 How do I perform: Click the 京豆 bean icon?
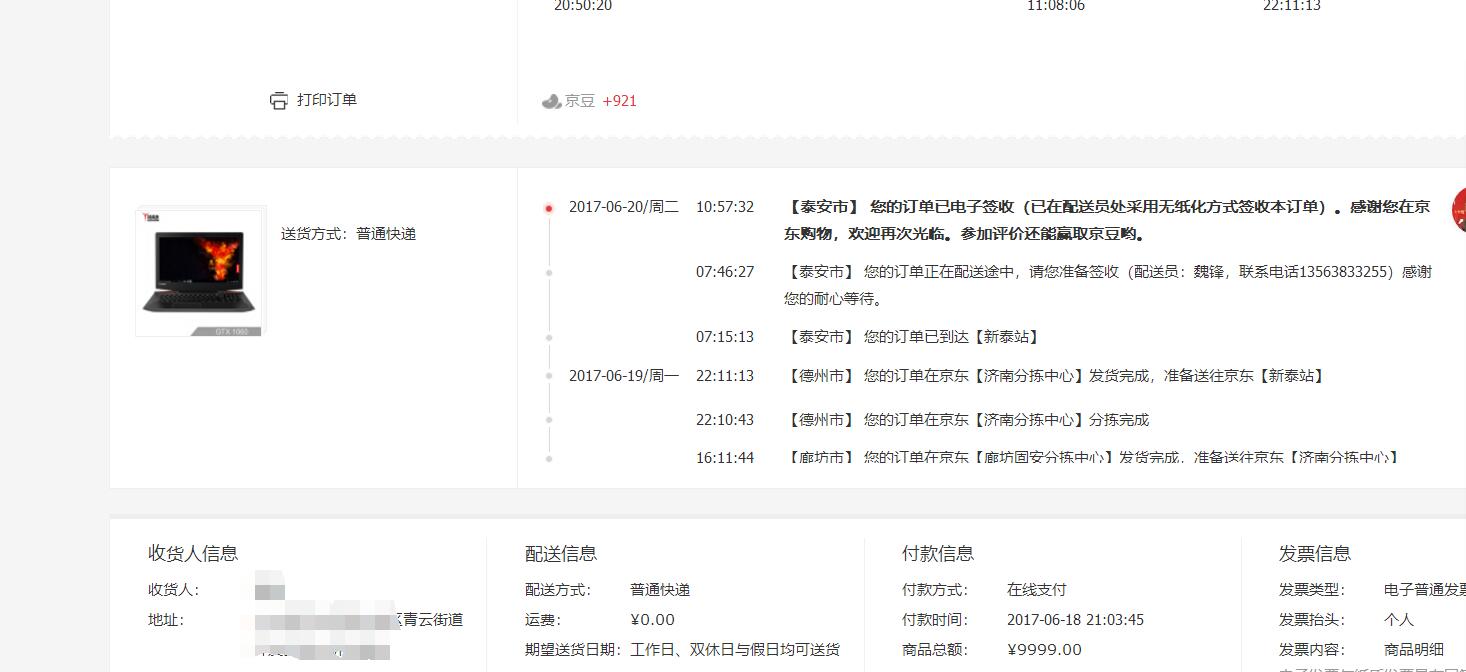point(551,101)
